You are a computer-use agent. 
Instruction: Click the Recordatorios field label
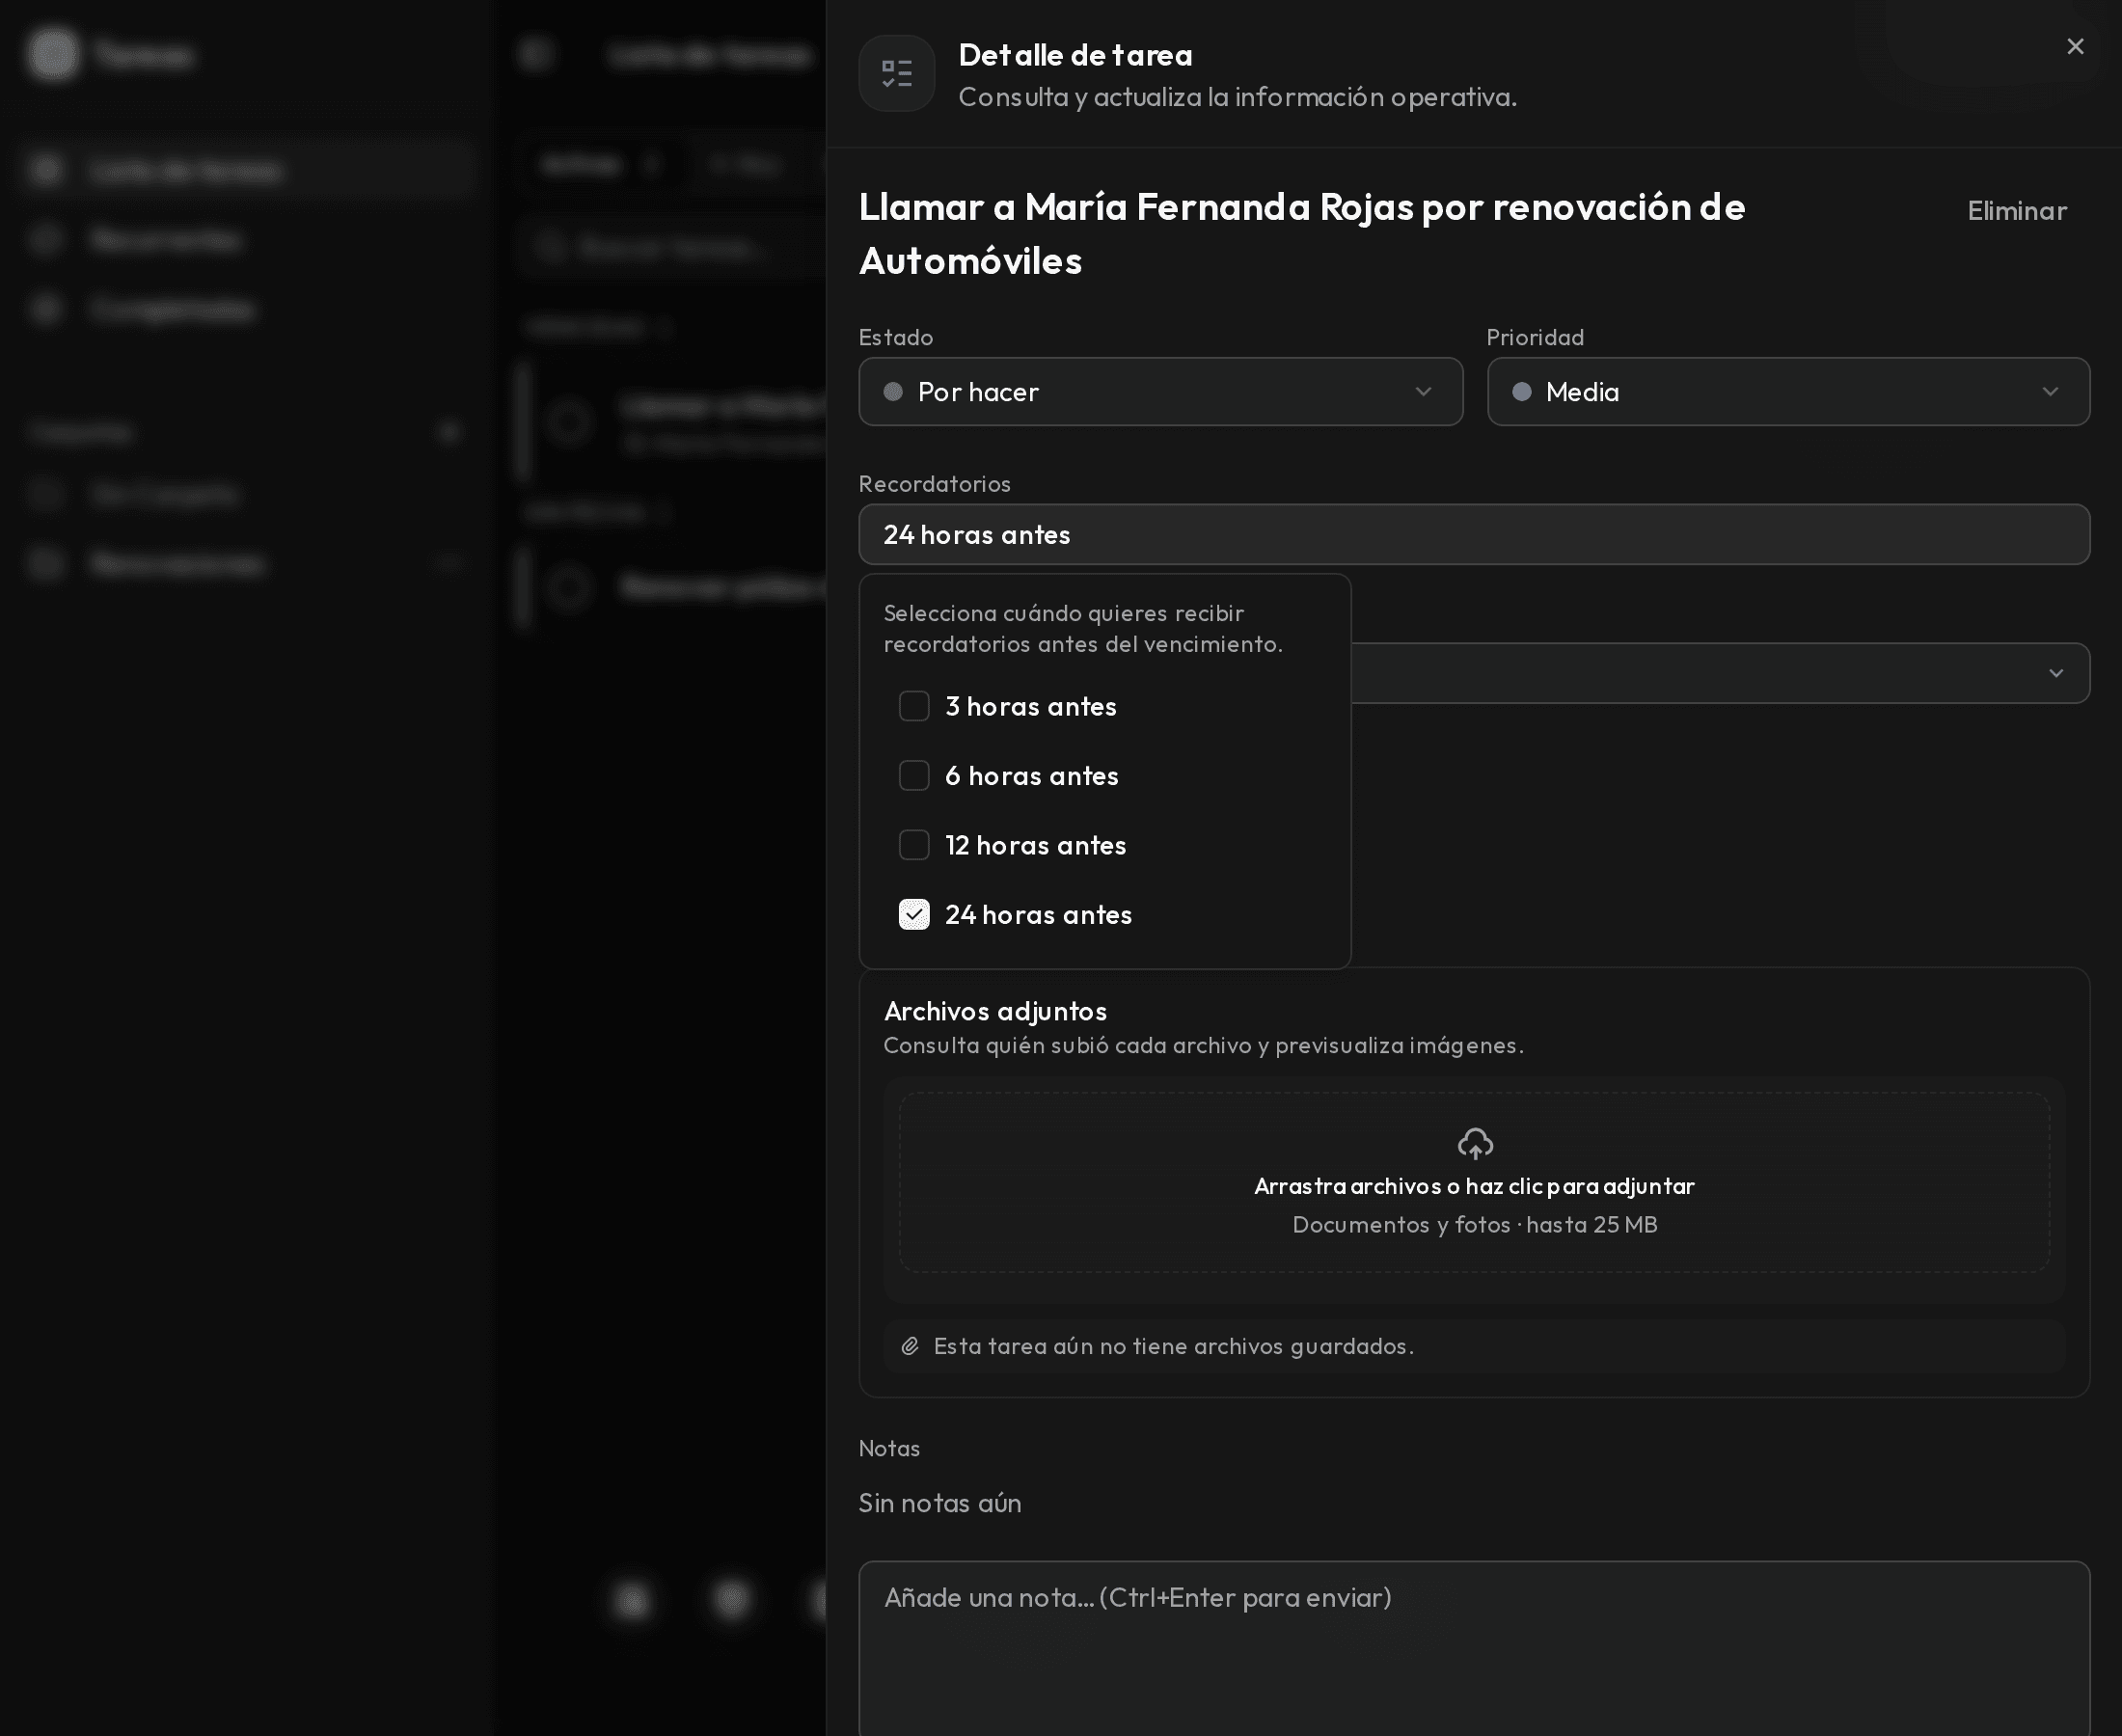[934, 484]
